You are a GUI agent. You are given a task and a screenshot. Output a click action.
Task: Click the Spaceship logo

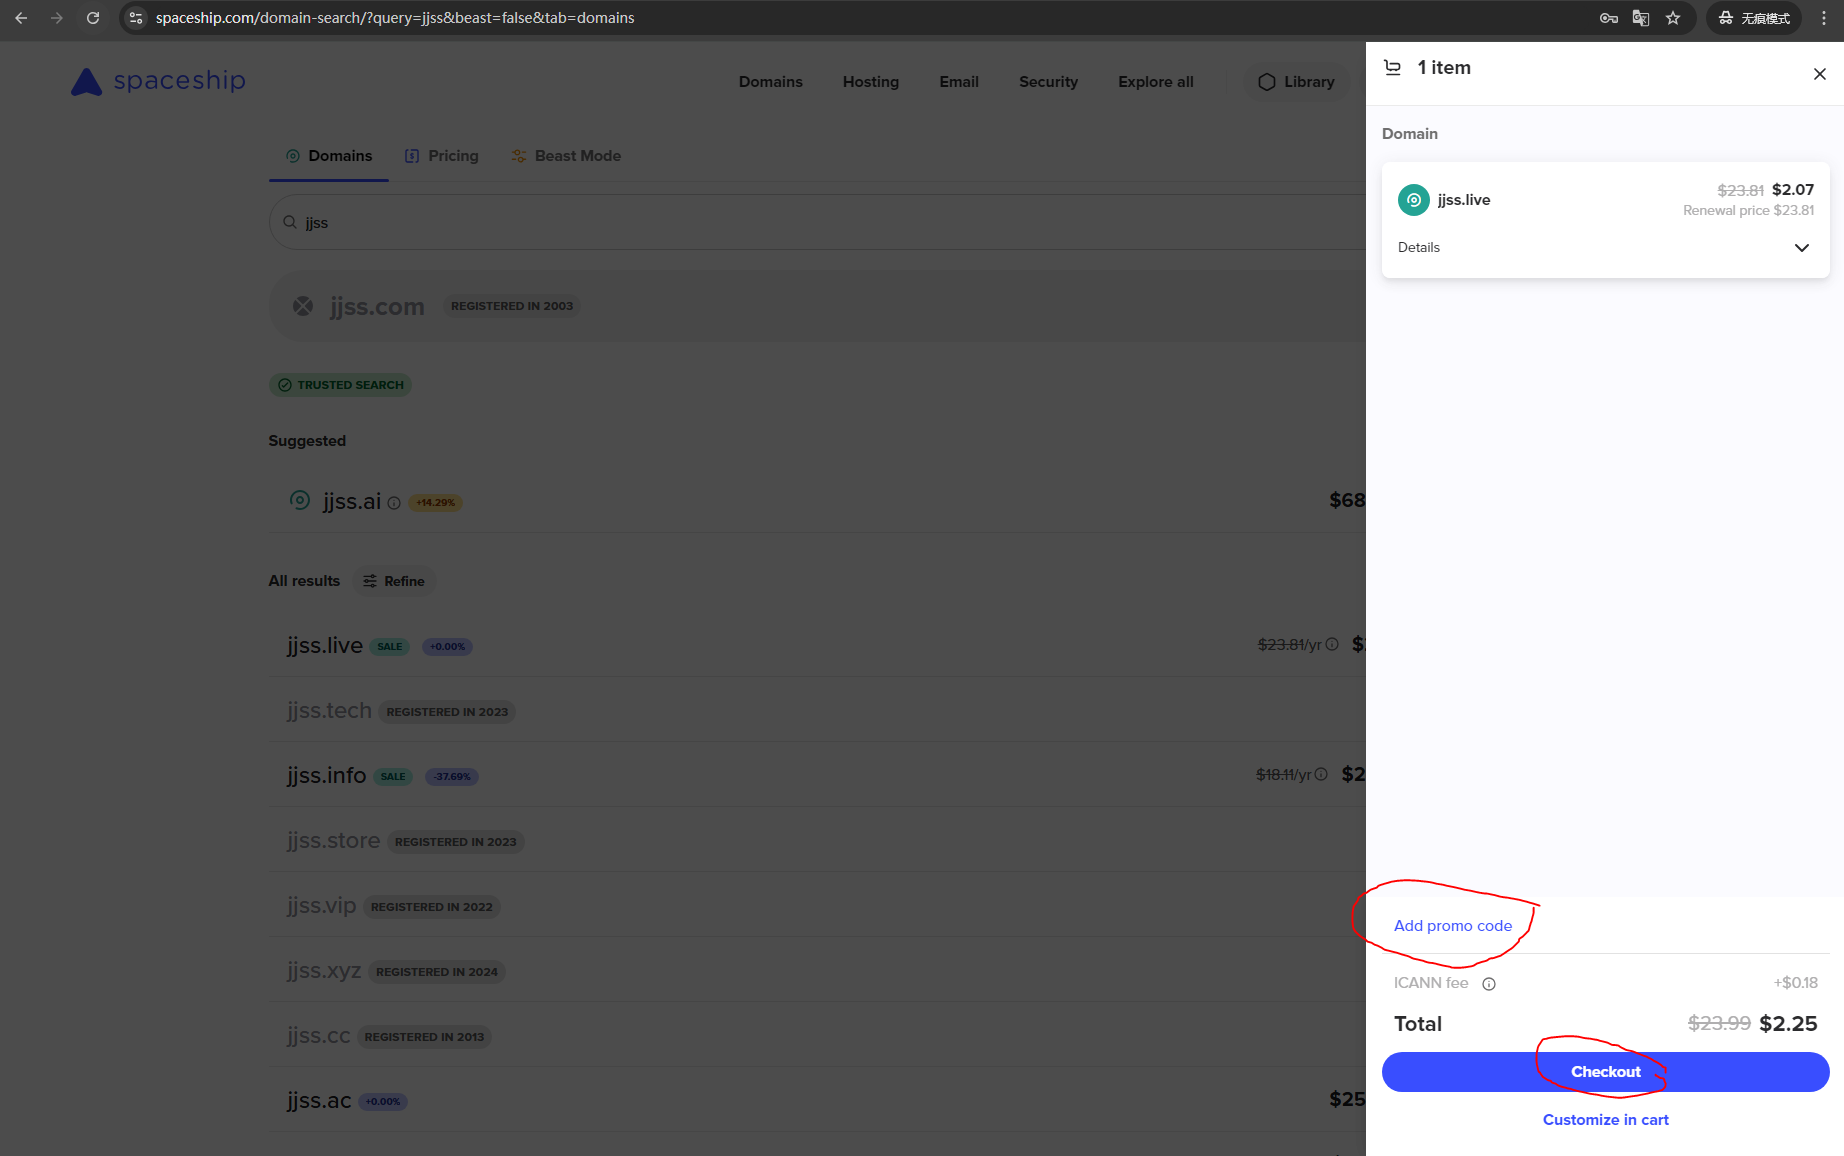point(158,81)
